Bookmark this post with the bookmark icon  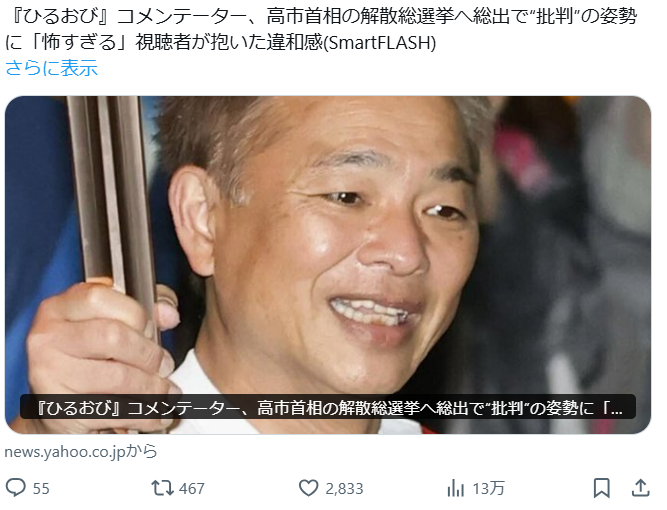(601, 488)
